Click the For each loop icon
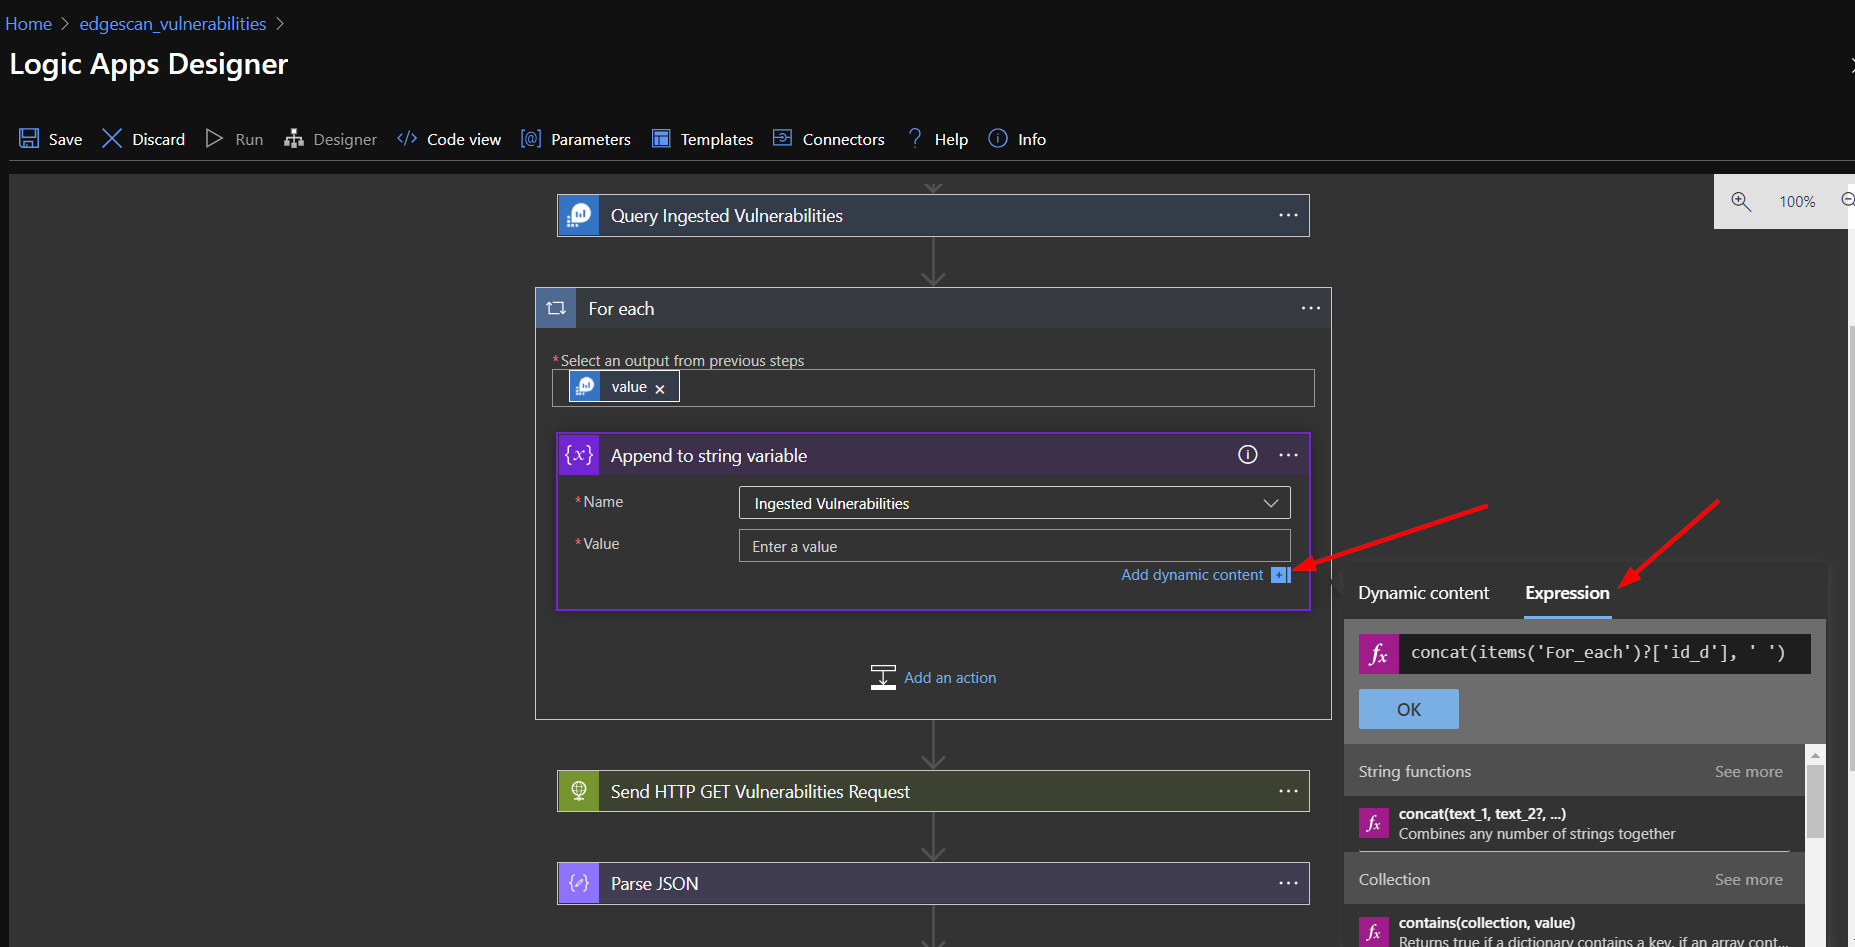The height and width of the screenshot is (947, 1855). [x=556, y=308]
